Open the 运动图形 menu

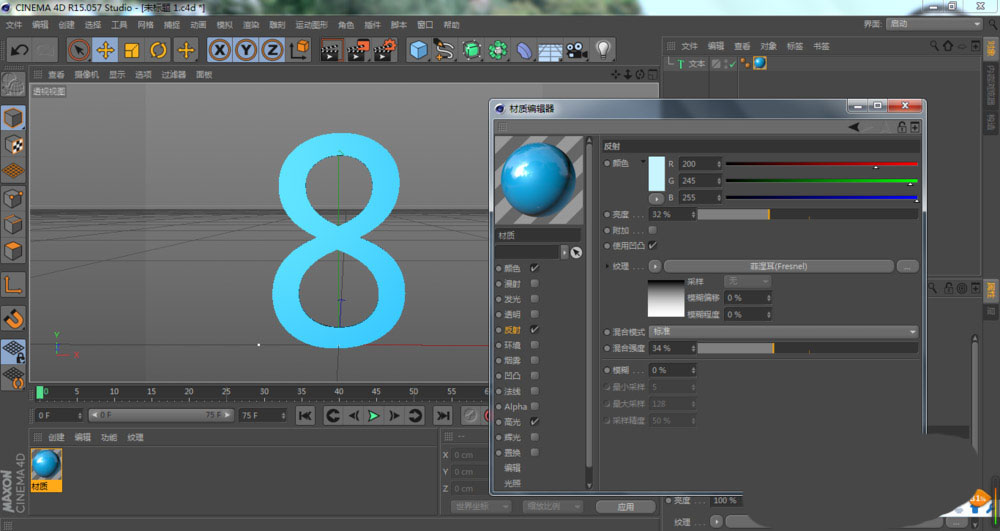click(x=311, y=25)
